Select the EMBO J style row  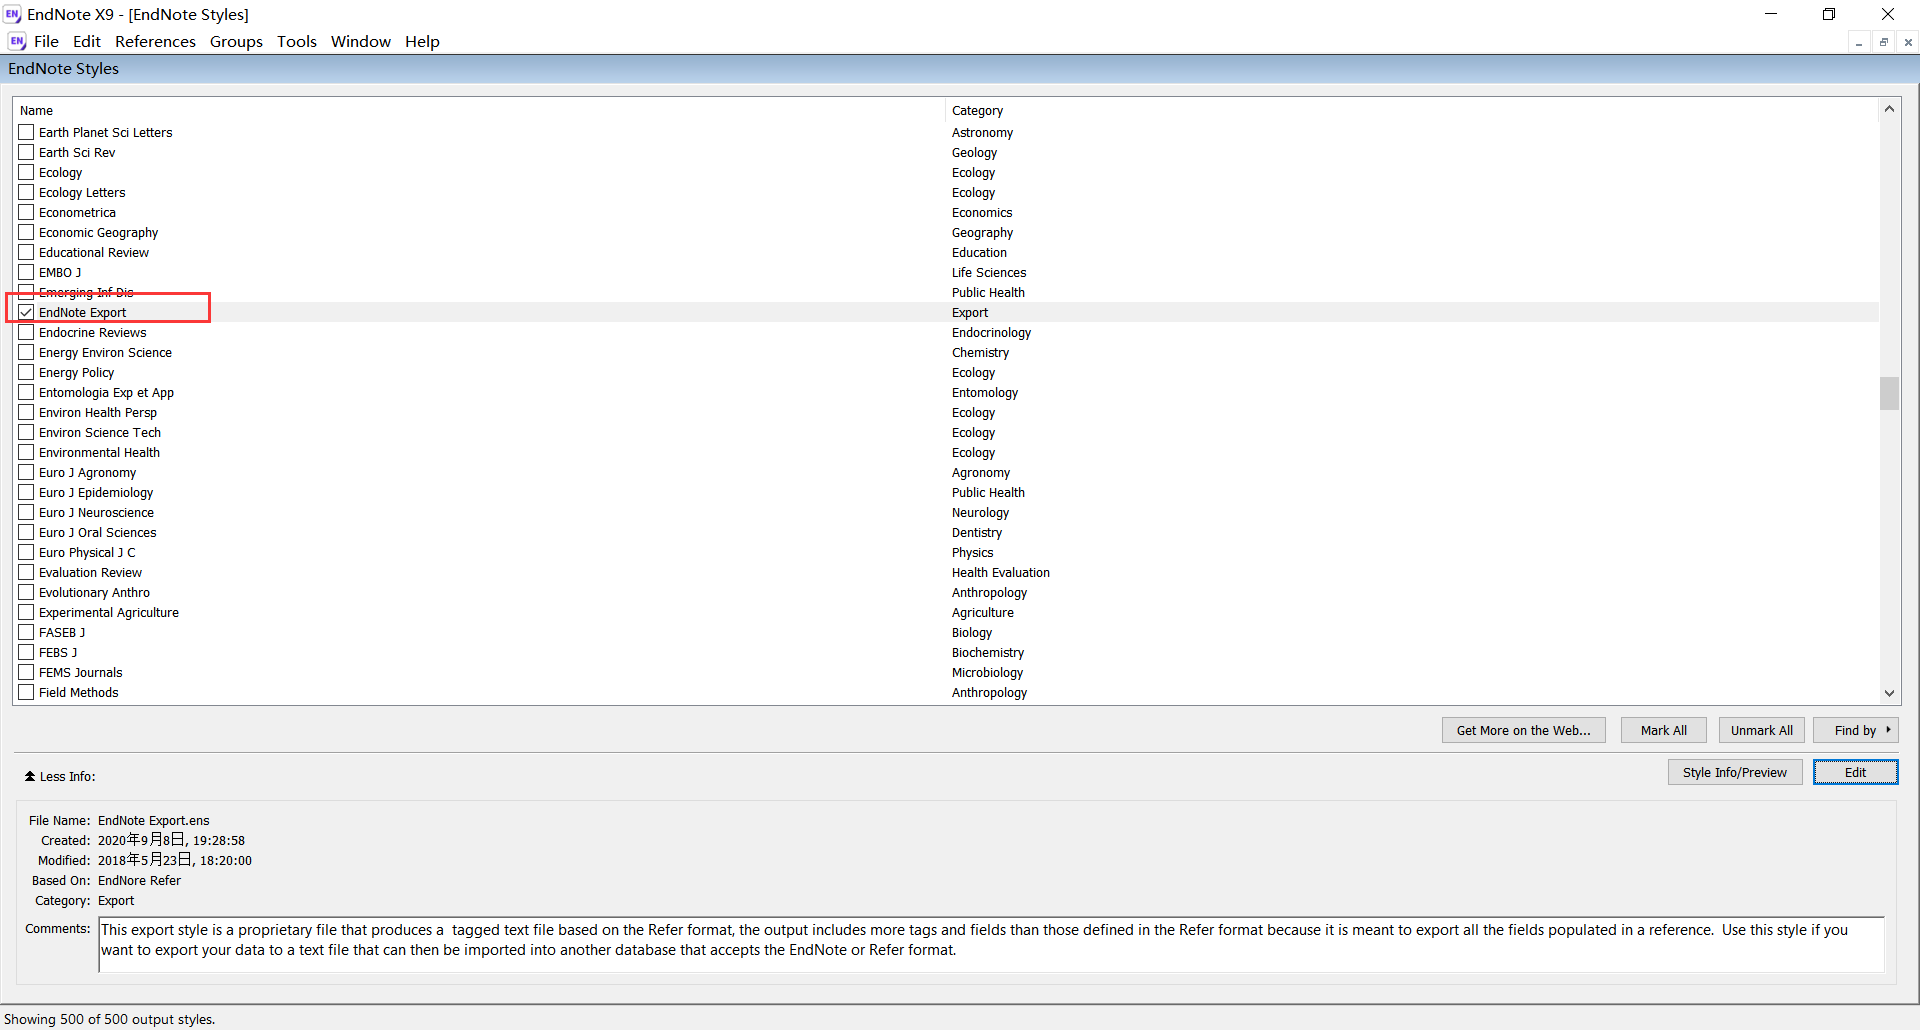(x=946, y=272)
